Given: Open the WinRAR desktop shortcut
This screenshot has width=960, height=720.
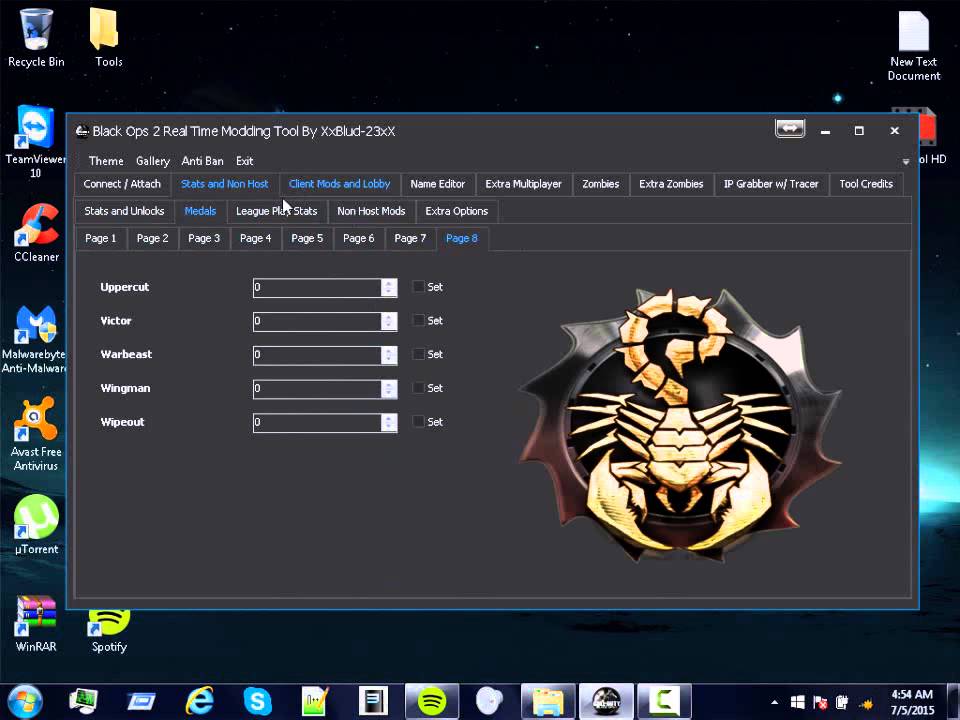Looking at the screenshot, I should (36, 623).
